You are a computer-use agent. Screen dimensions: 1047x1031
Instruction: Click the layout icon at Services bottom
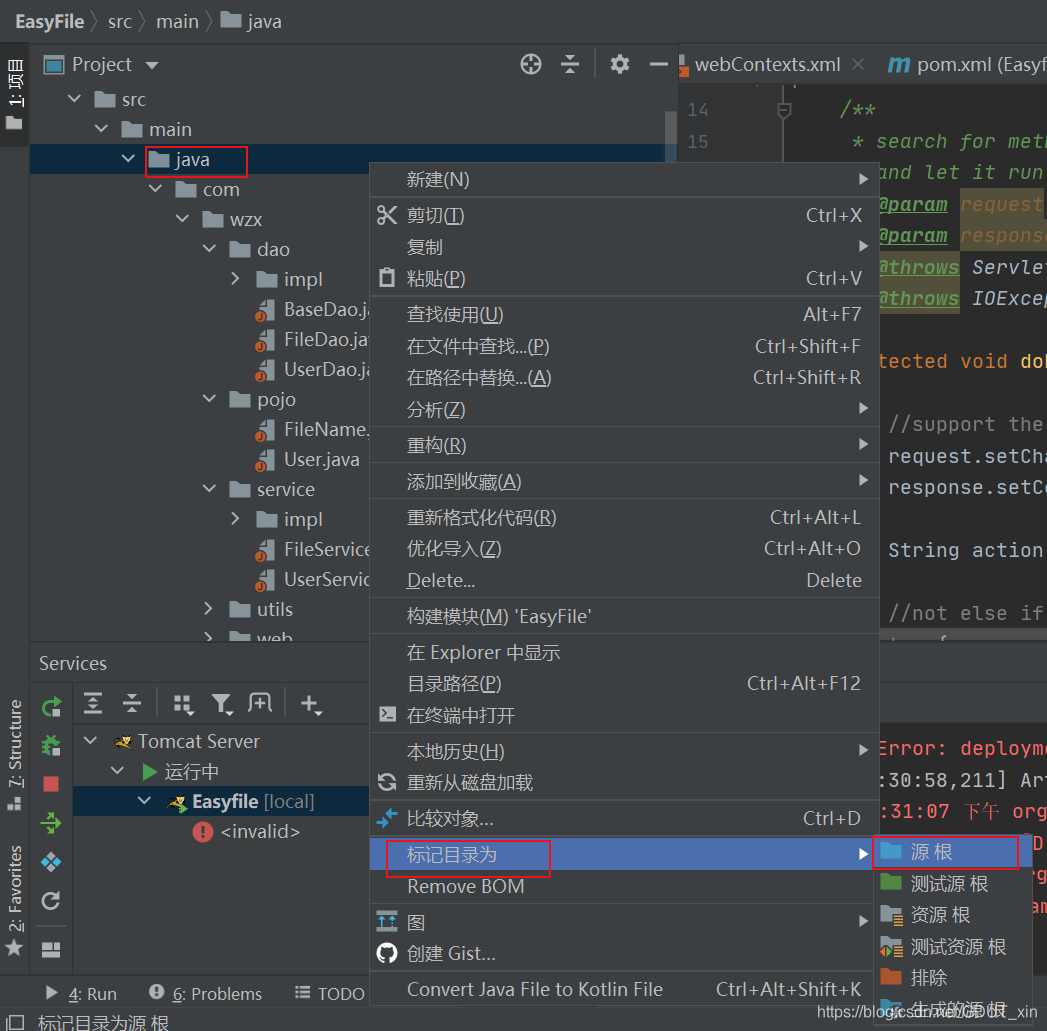pyautogui.click(x=51, y=949)
